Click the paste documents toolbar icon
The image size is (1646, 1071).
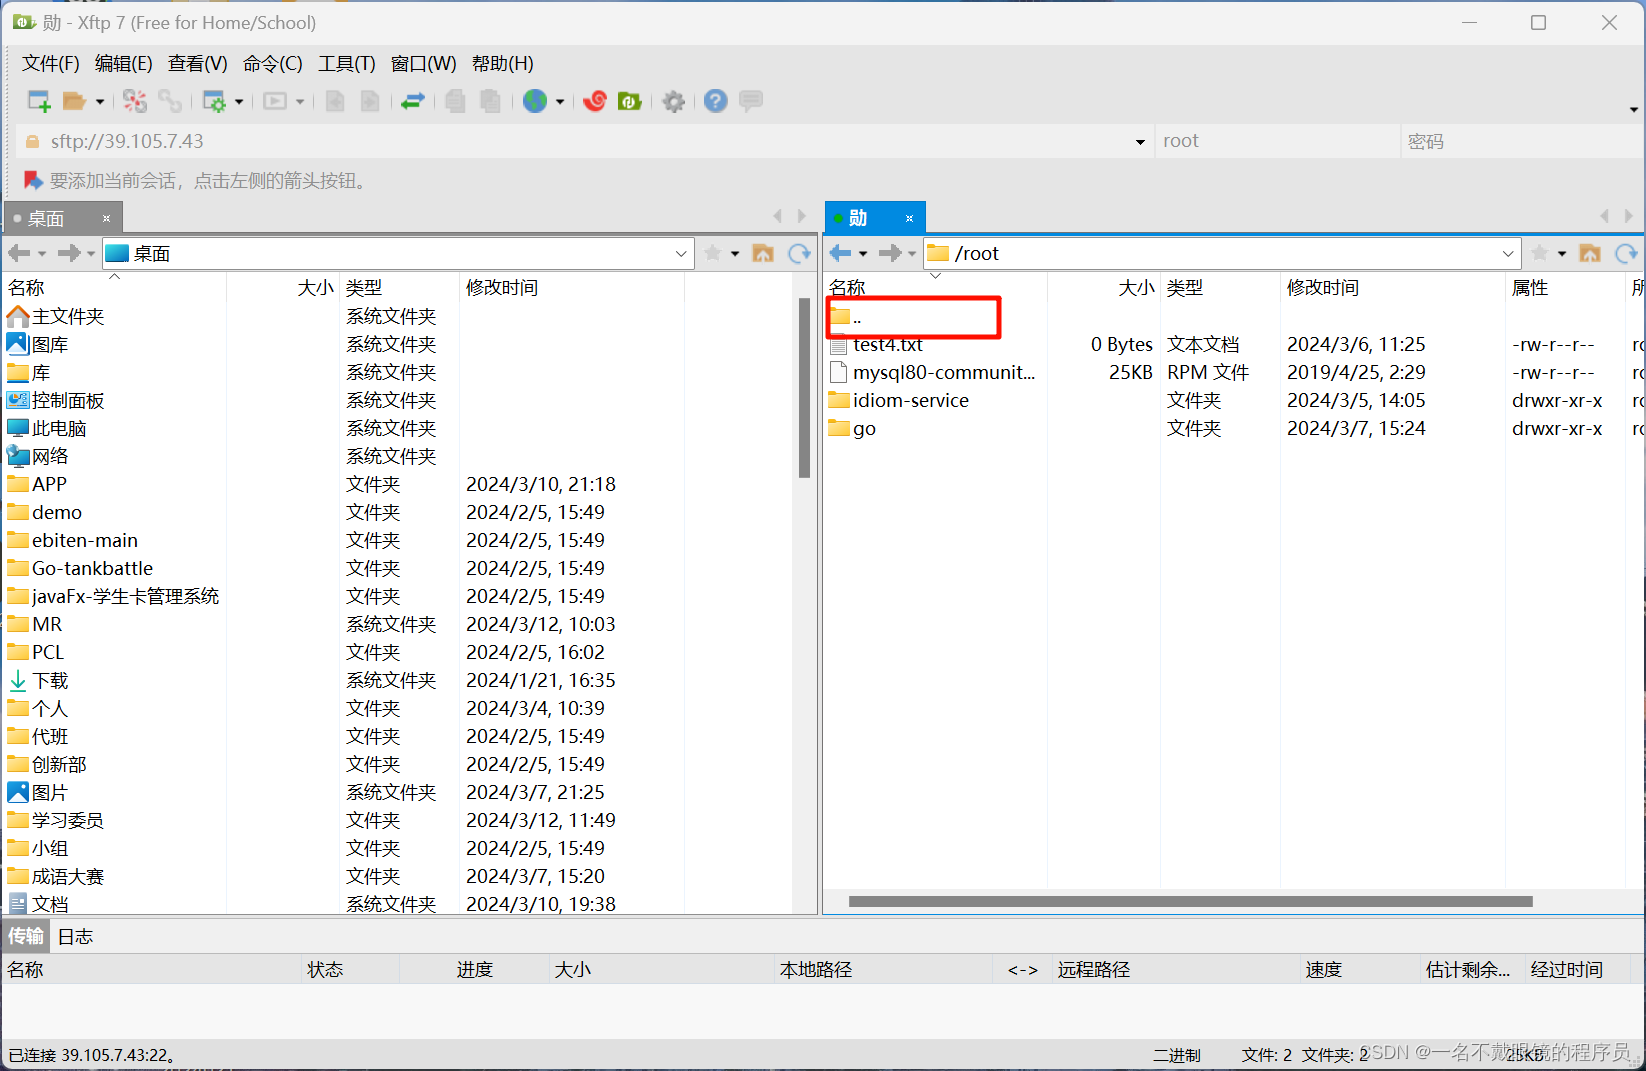490,100
